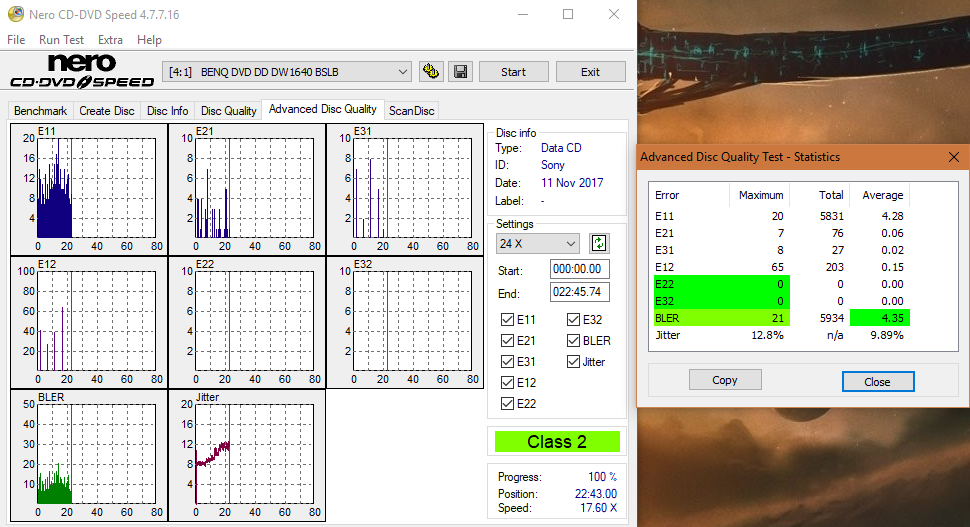970x527 pixels.
Task: Click the E32 error graph
Action: point(405,322)
